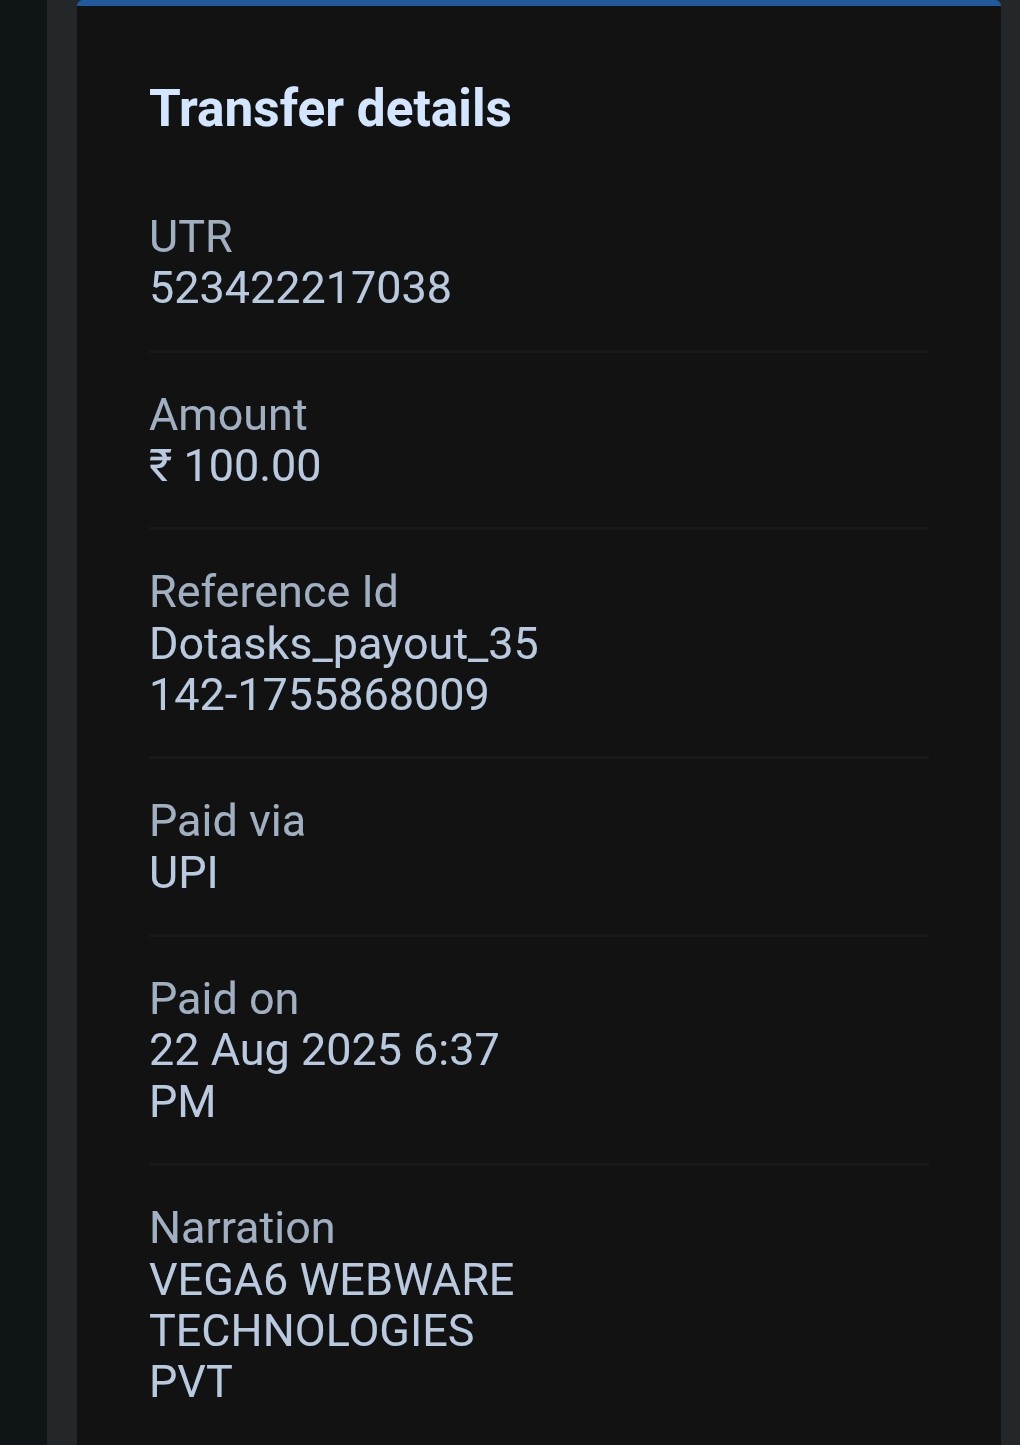
Task: Click the PM time suffix
Action: coord(182,1102)
